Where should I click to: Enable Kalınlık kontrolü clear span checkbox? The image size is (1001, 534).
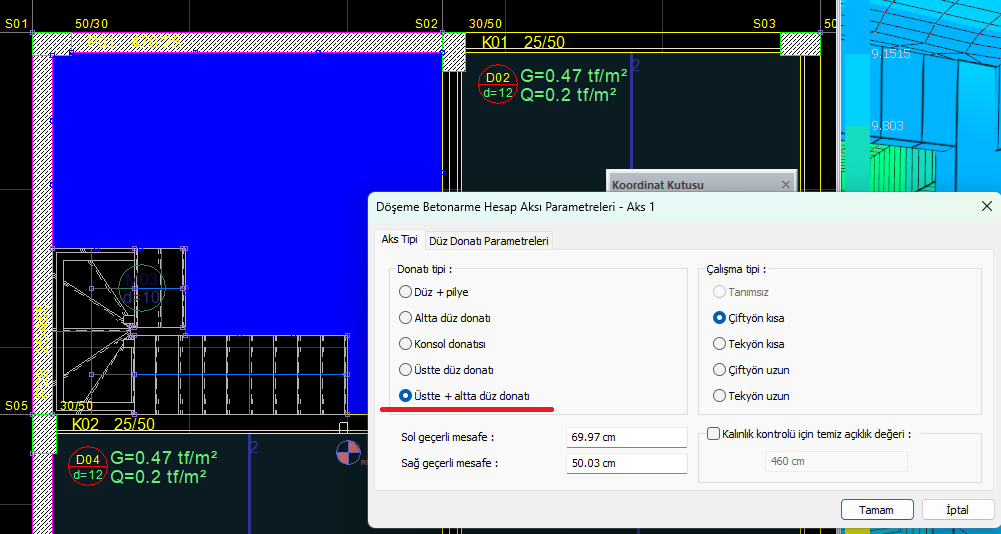[713, 434]
